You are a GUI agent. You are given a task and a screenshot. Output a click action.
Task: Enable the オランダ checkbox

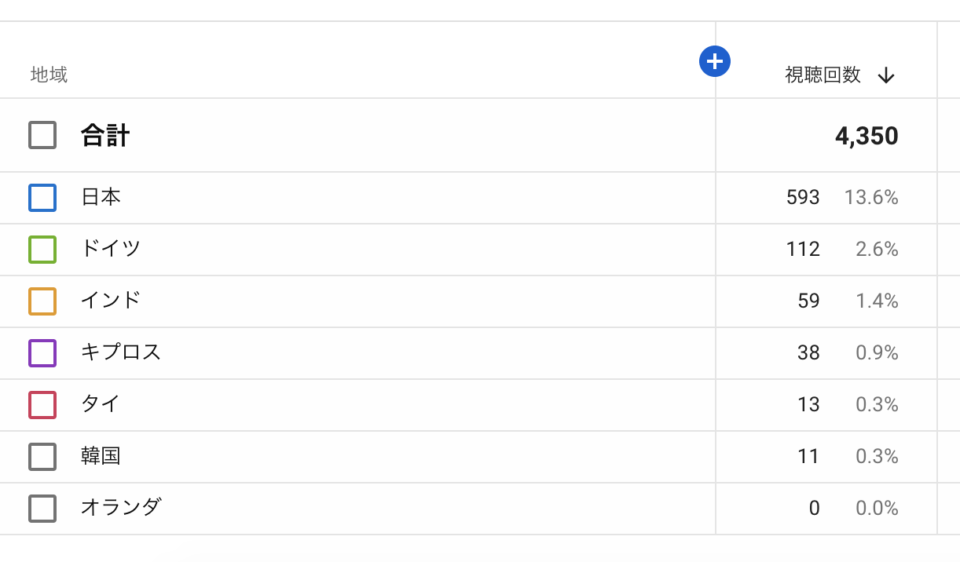pos(42,509)
